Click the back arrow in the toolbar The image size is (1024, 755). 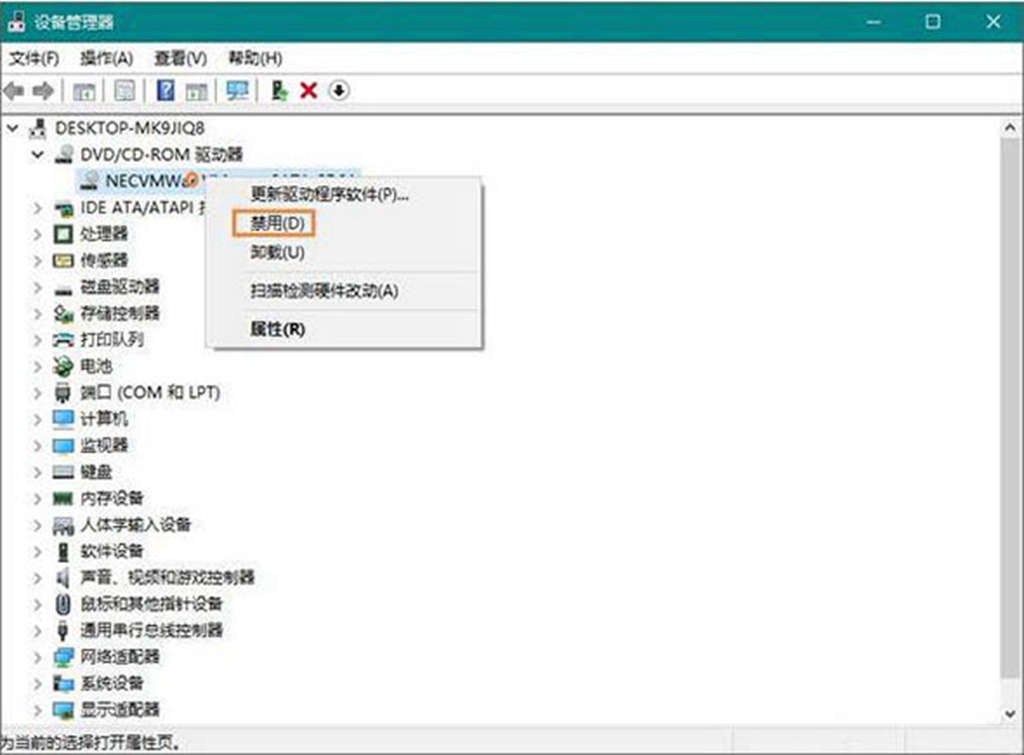[15, 91]
